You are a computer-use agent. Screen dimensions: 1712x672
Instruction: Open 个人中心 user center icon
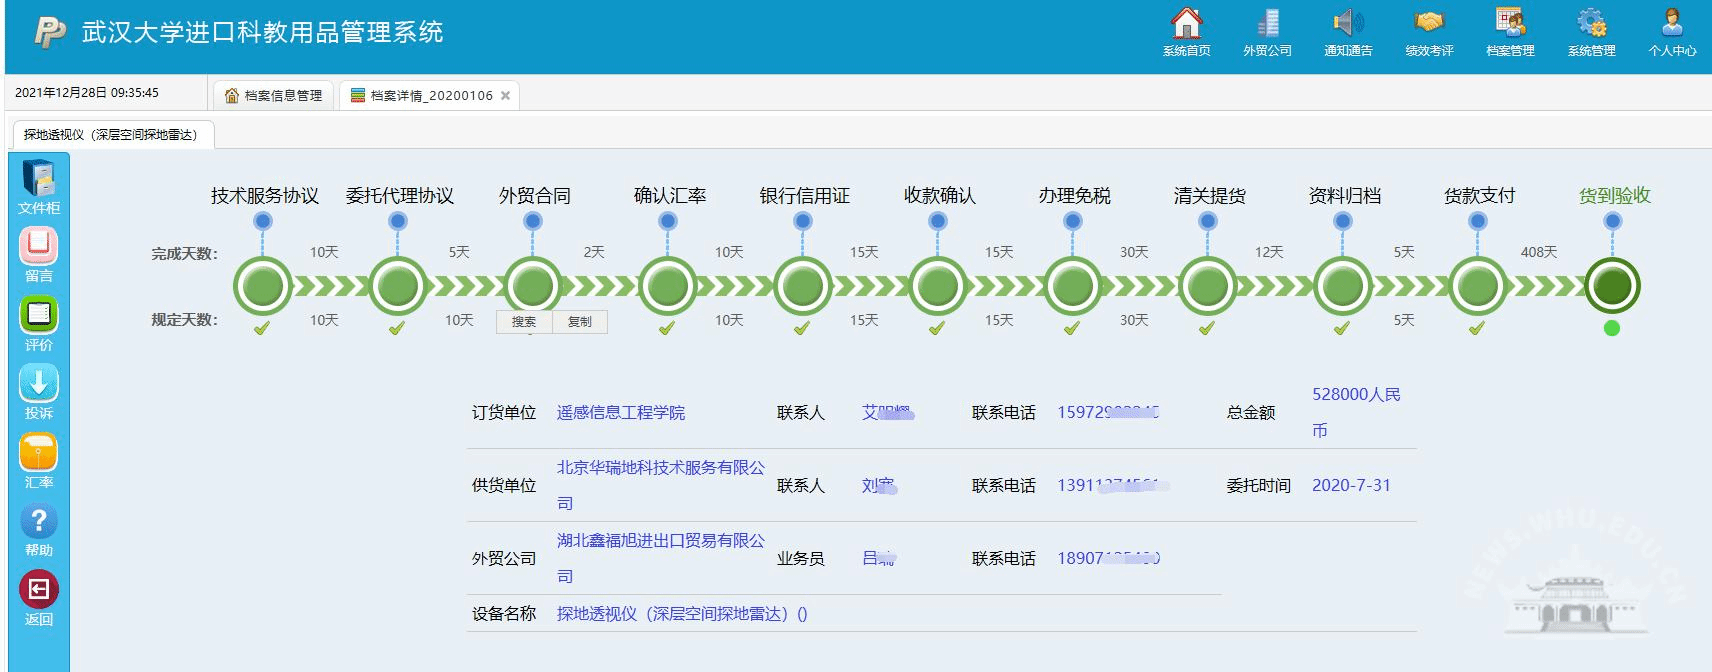click(x=1672, y=30)
